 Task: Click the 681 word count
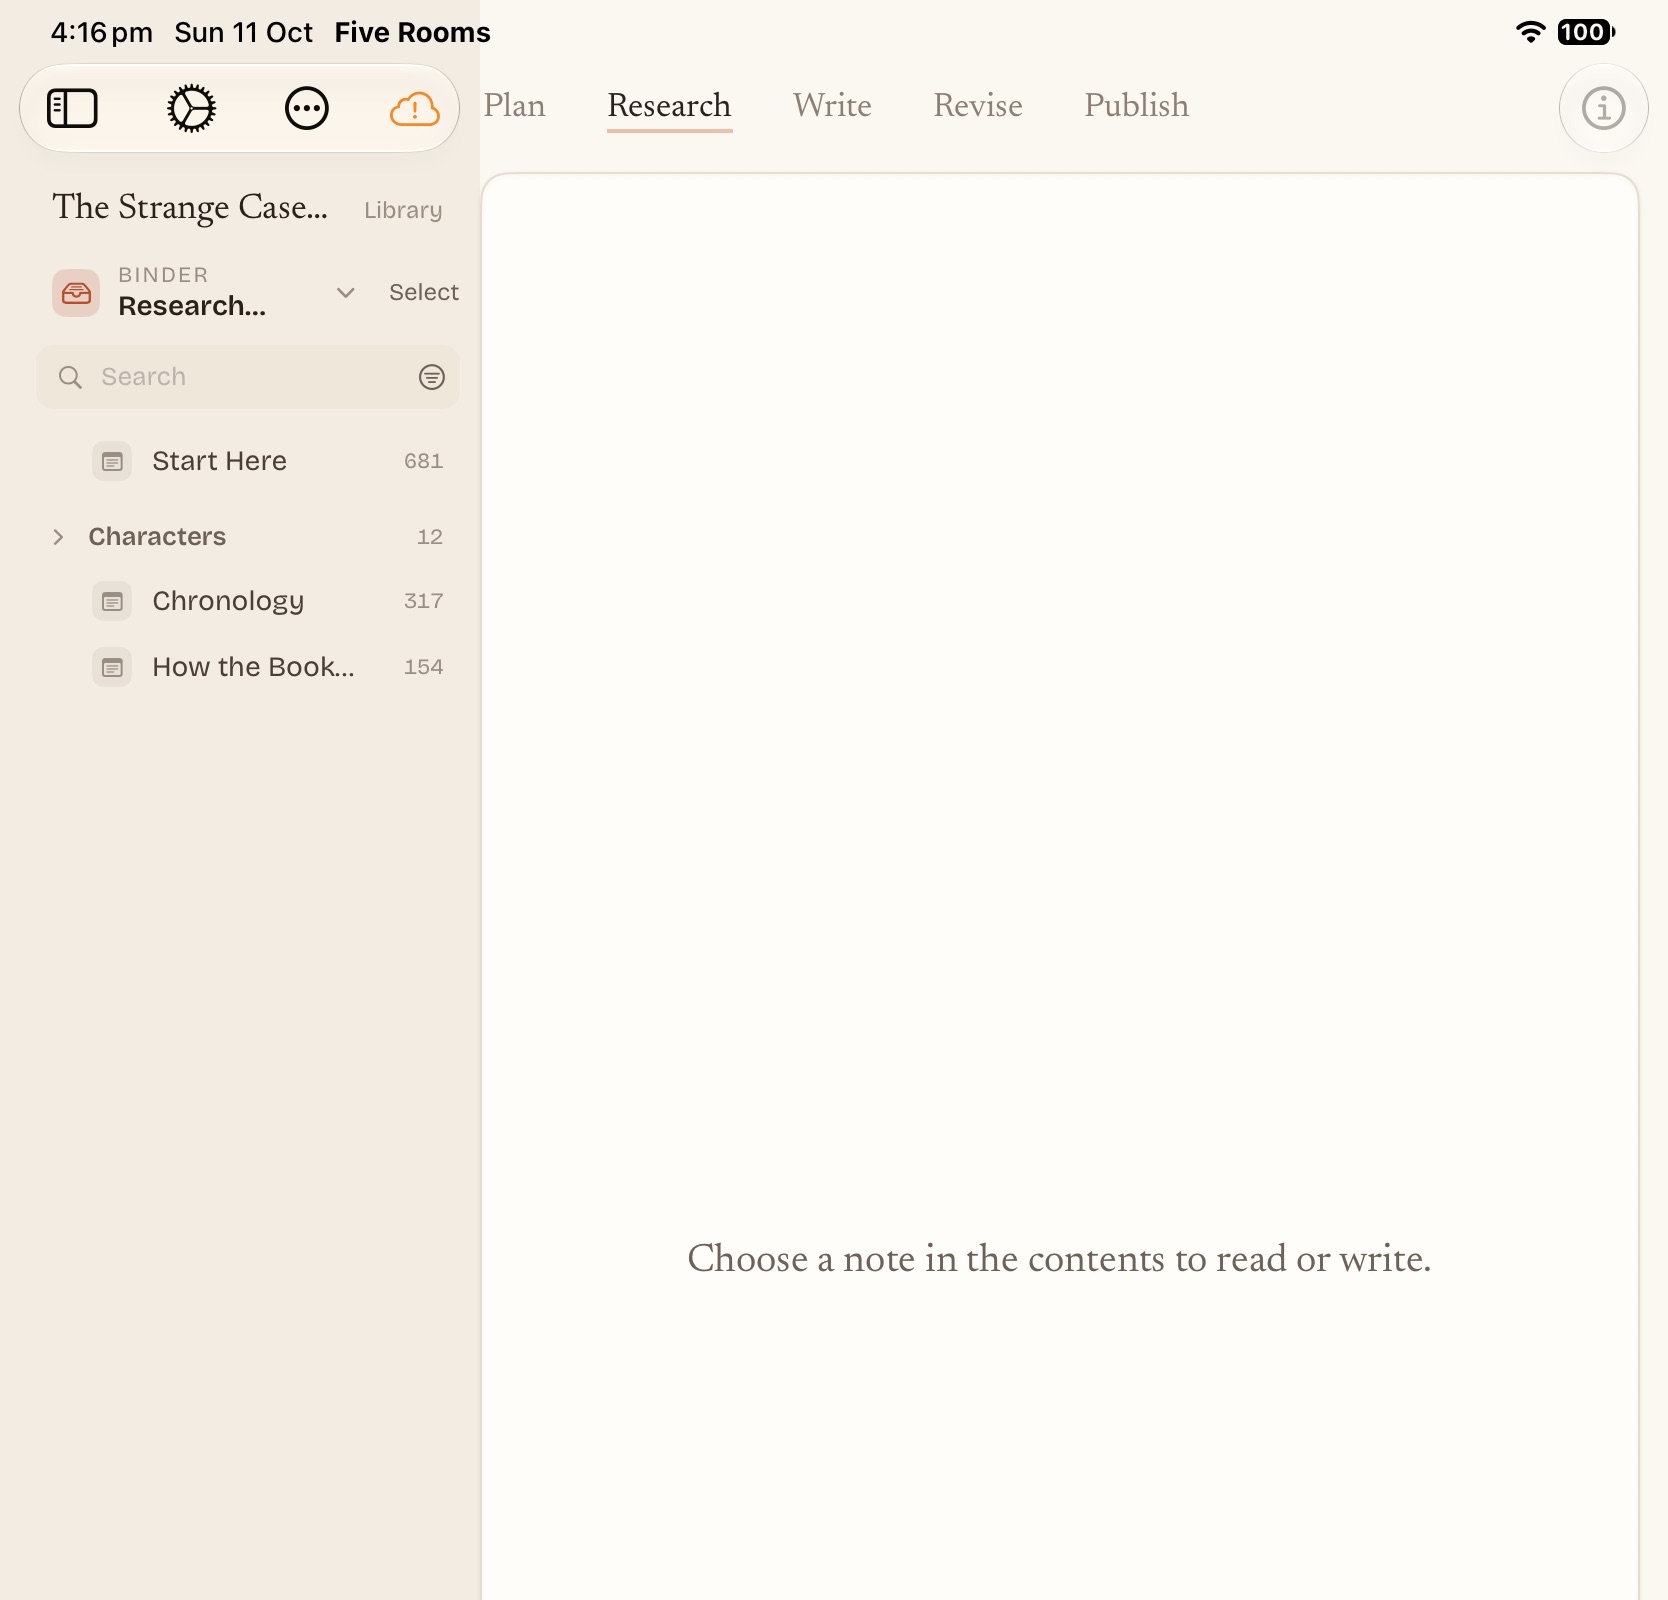point(423,461)
